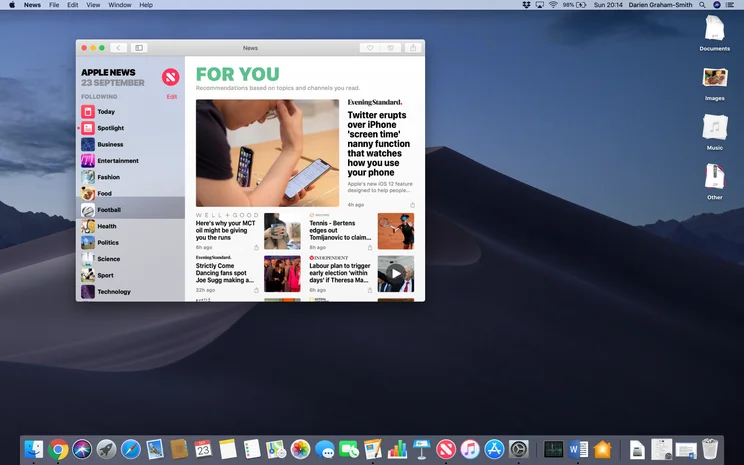
Task: Open the News menu in menu bar
Action: click(32, 5)
